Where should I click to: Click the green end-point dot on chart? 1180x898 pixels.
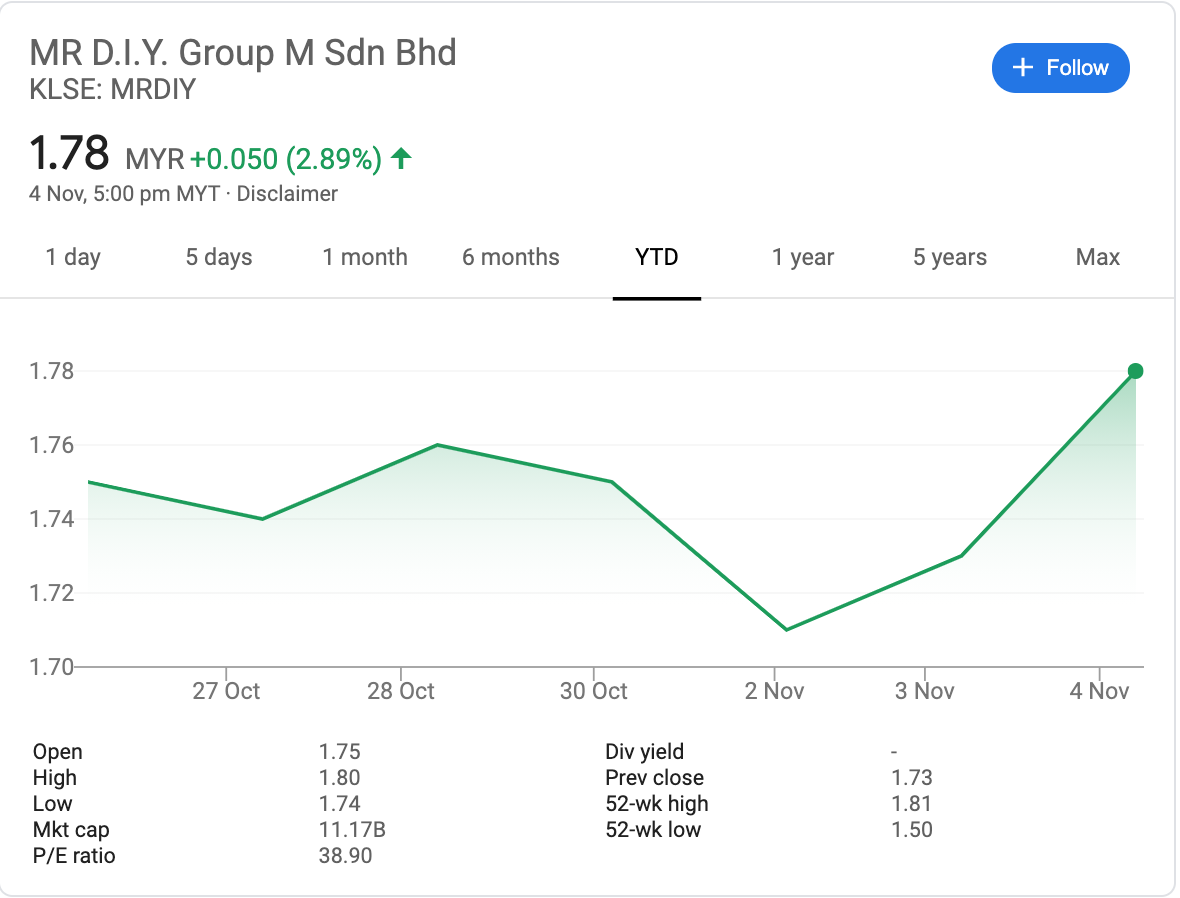1135,371
